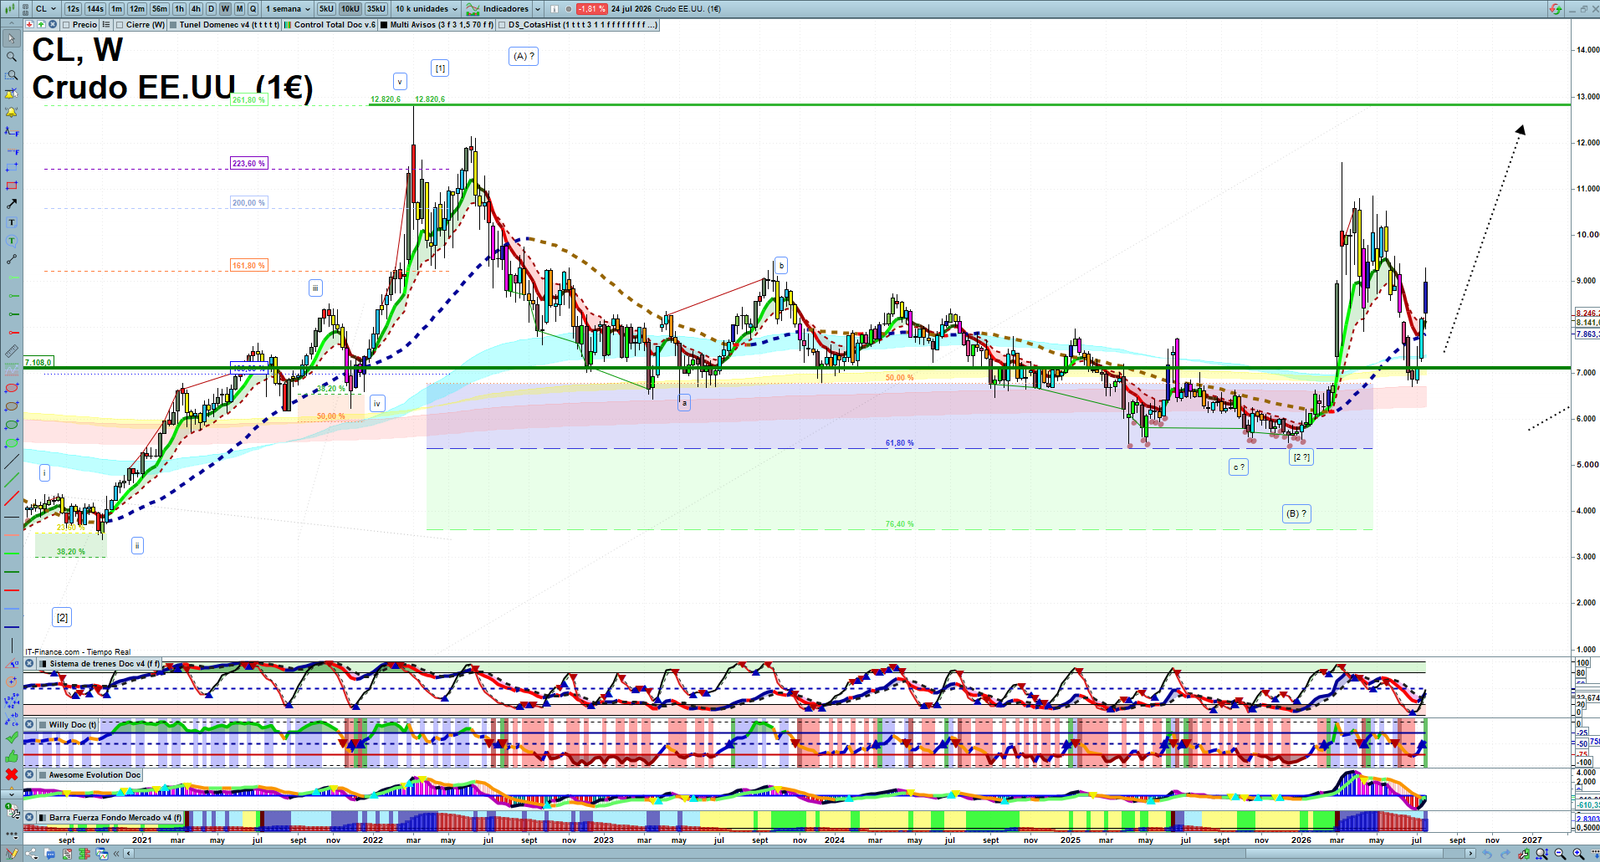The image size is (1600, 862).
Task: Select the arrow cursor tool
Action: coord(12,38)
